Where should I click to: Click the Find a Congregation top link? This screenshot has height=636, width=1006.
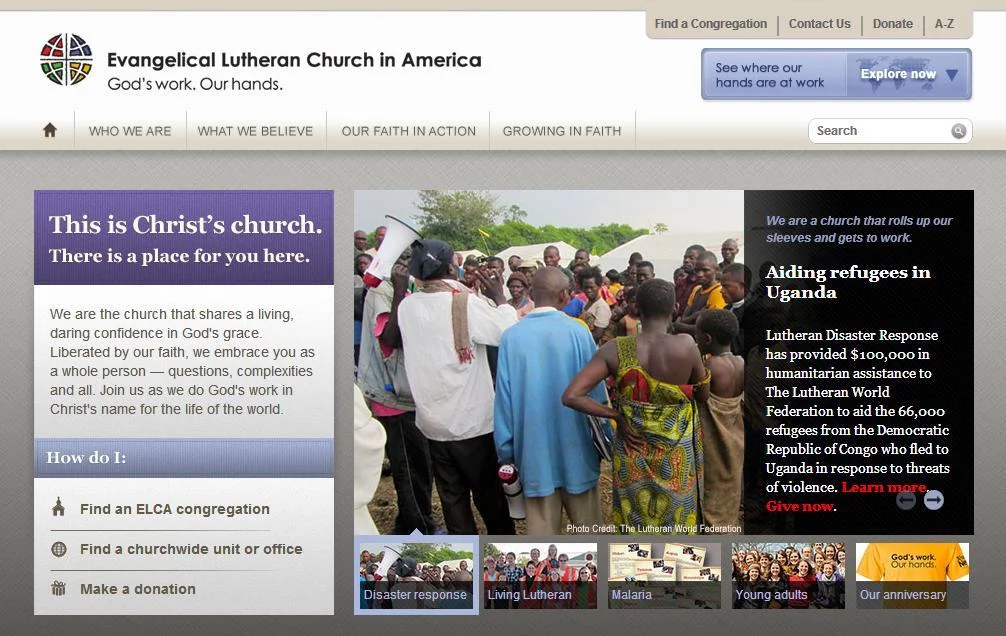pos(711,24)
